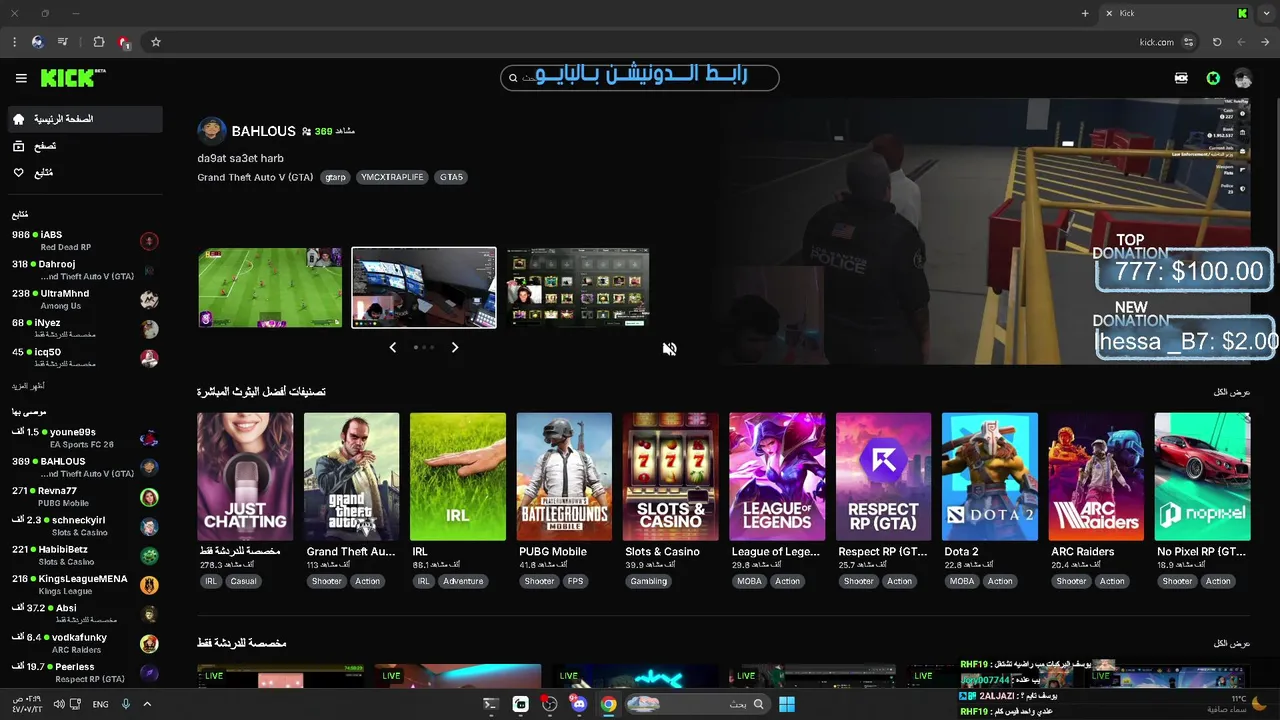This screenshot has height=720, width=1280.
Task: Open IRL category card
Action: [458, 477]
